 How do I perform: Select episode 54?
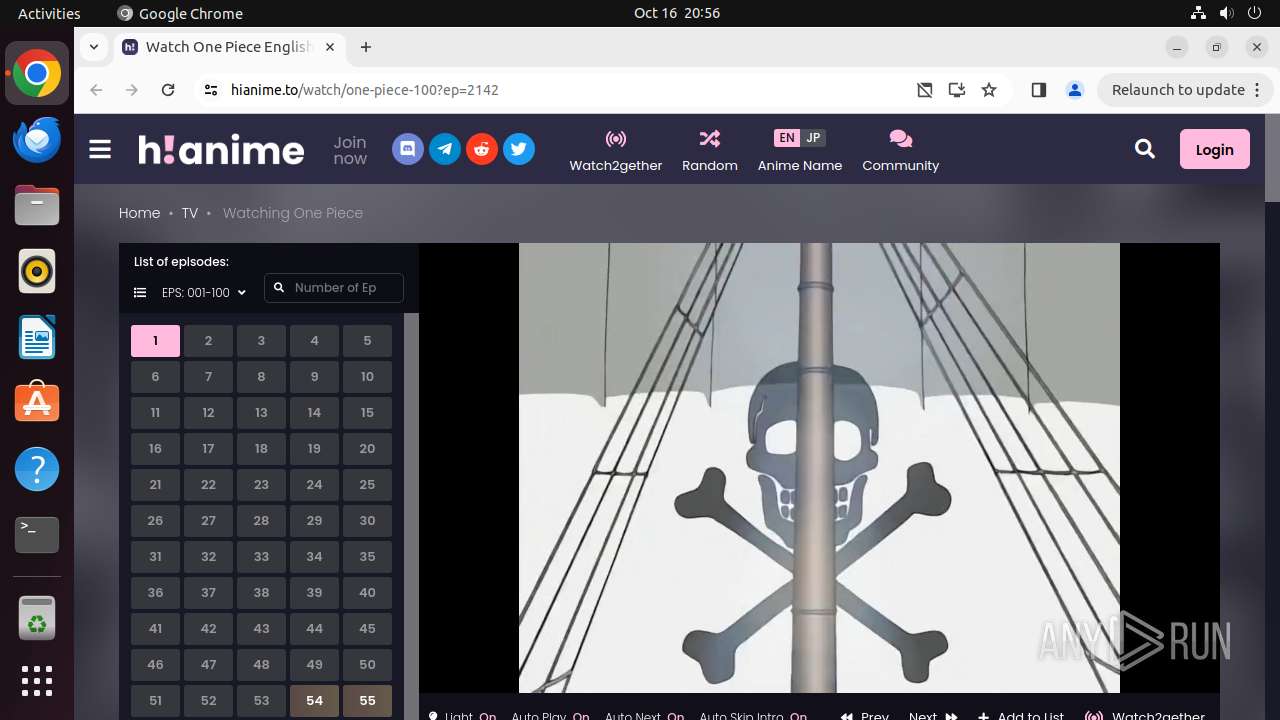click(x=314, y=701)
